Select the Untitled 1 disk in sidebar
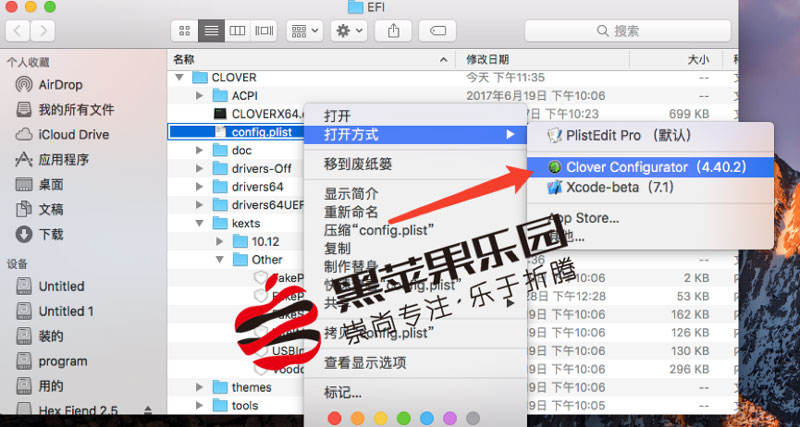The height and width of the screenshot is (427, 800). [x=55, y=311]
